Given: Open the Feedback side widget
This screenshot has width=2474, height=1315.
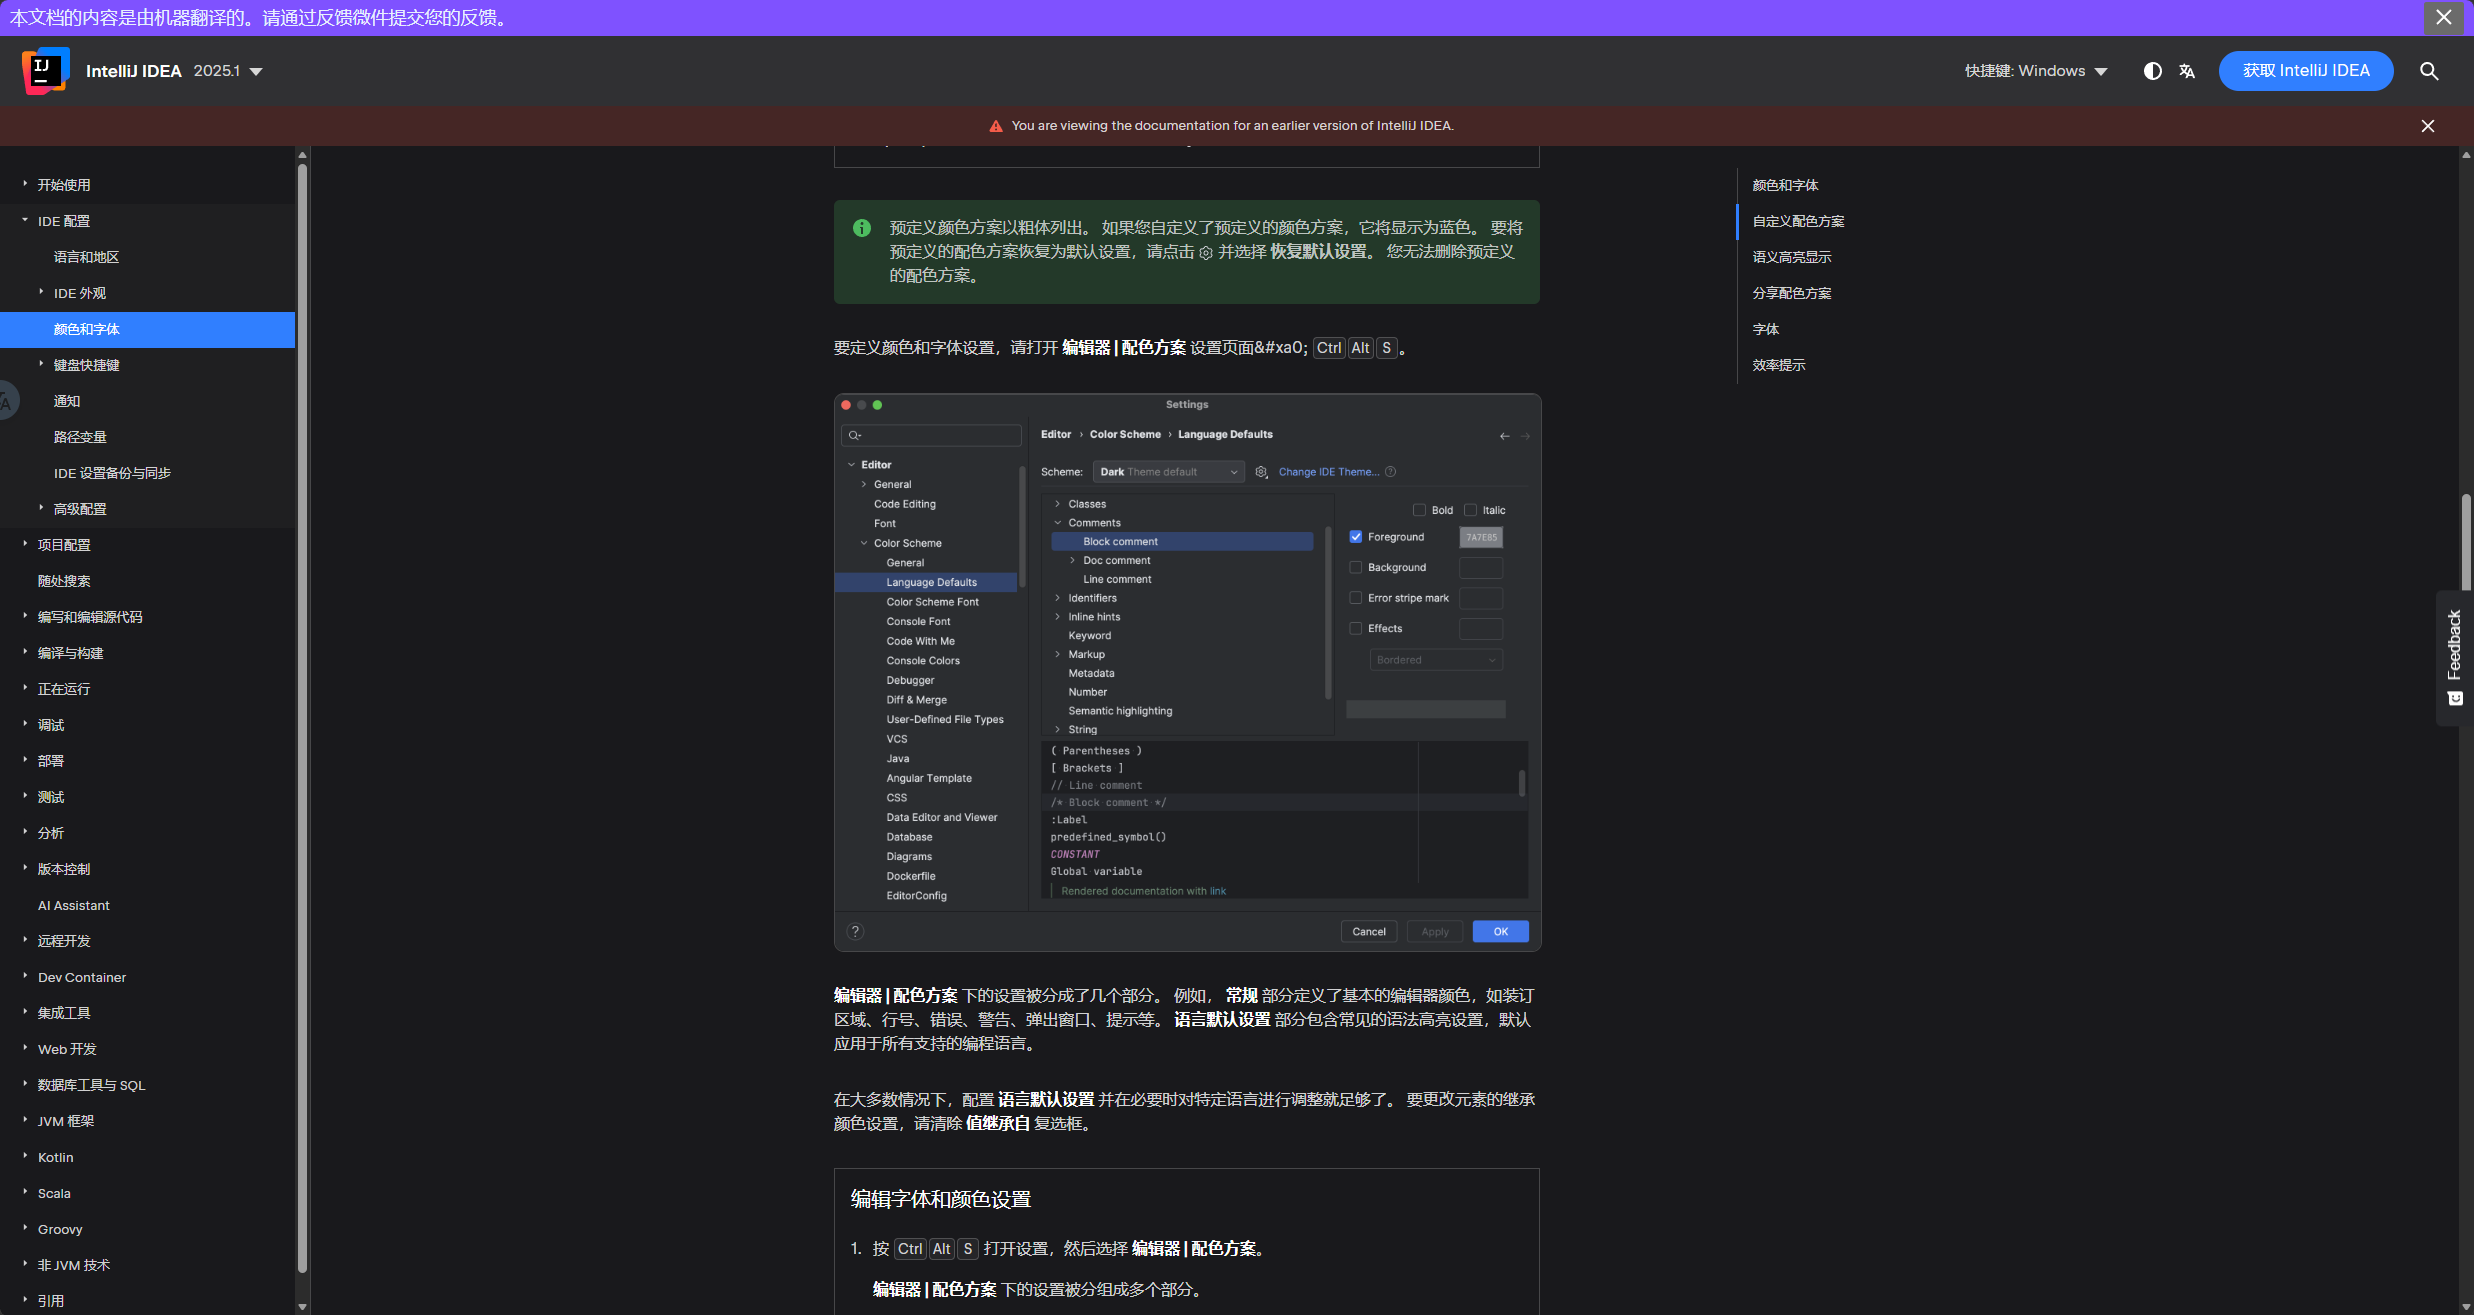Looking at the screenshot, I should (x=2454, y=657).
